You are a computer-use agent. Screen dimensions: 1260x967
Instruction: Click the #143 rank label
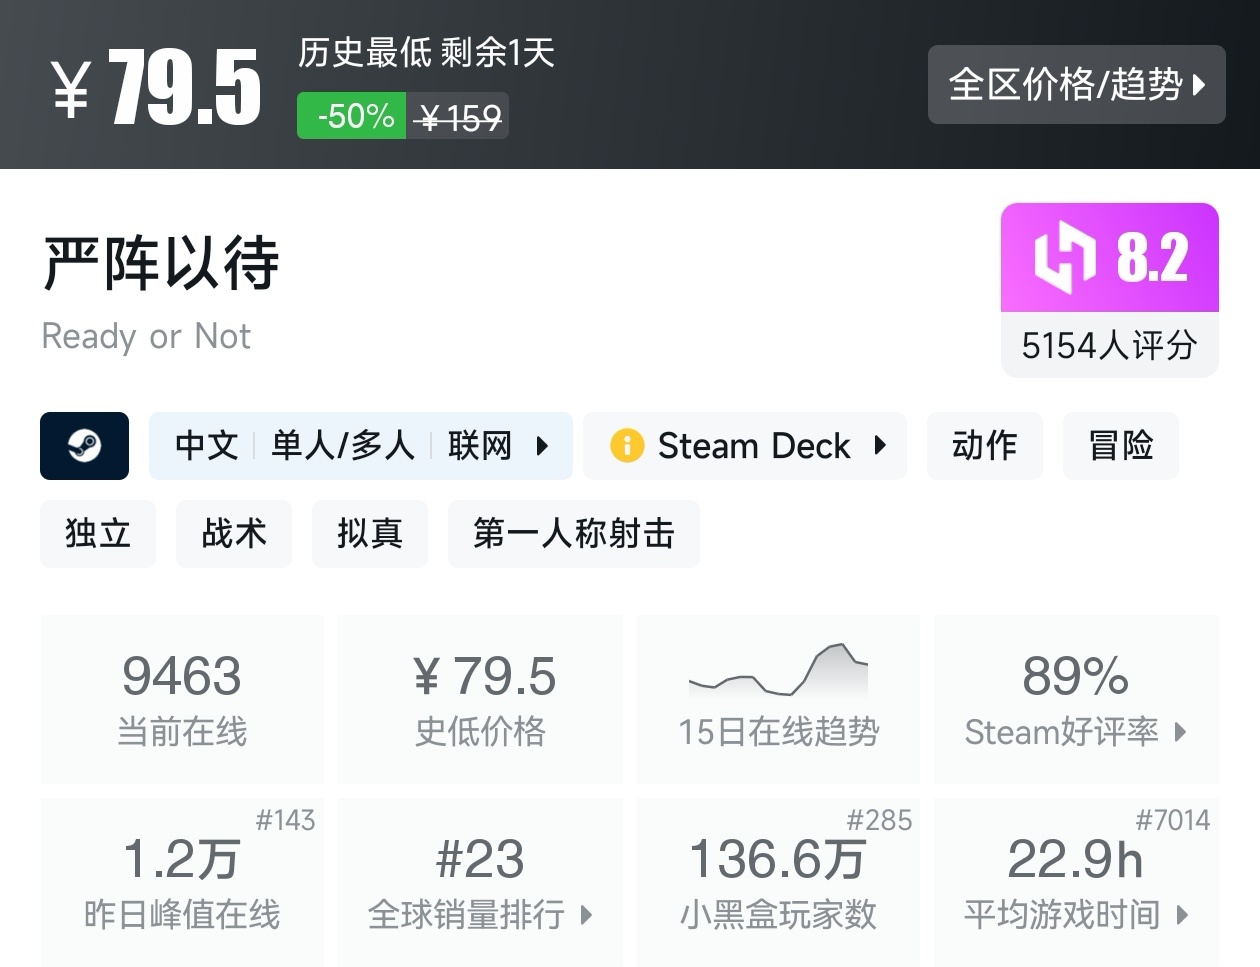(x=285, y=821)
